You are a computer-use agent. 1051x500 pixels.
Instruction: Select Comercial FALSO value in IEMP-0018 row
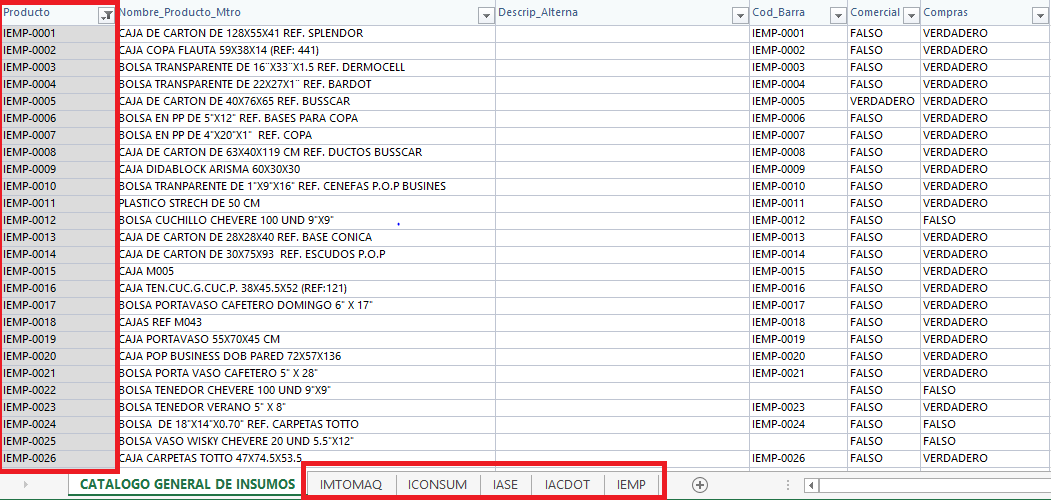883,322
